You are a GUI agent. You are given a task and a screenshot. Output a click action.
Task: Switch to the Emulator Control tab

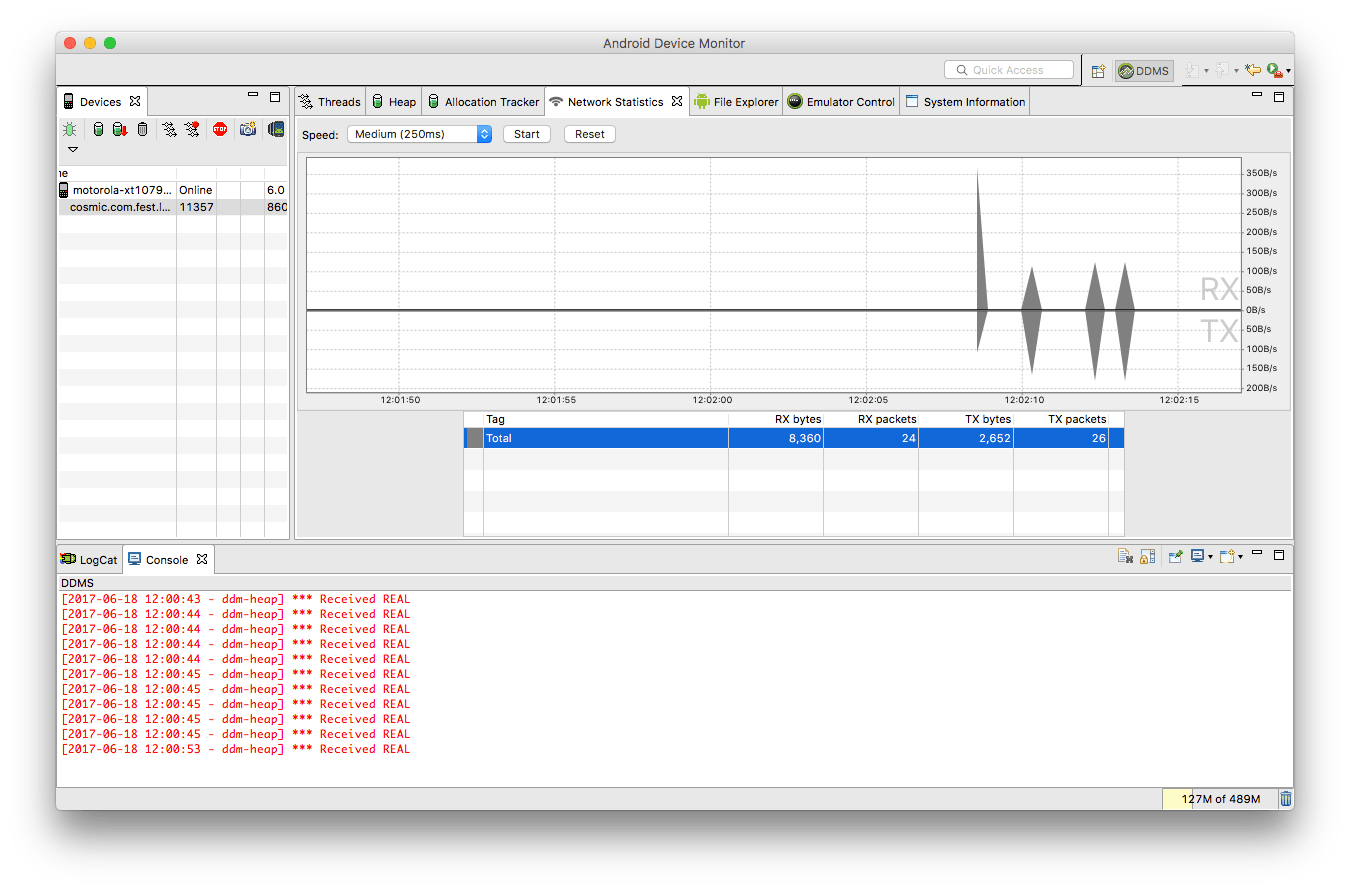[841, 102]
